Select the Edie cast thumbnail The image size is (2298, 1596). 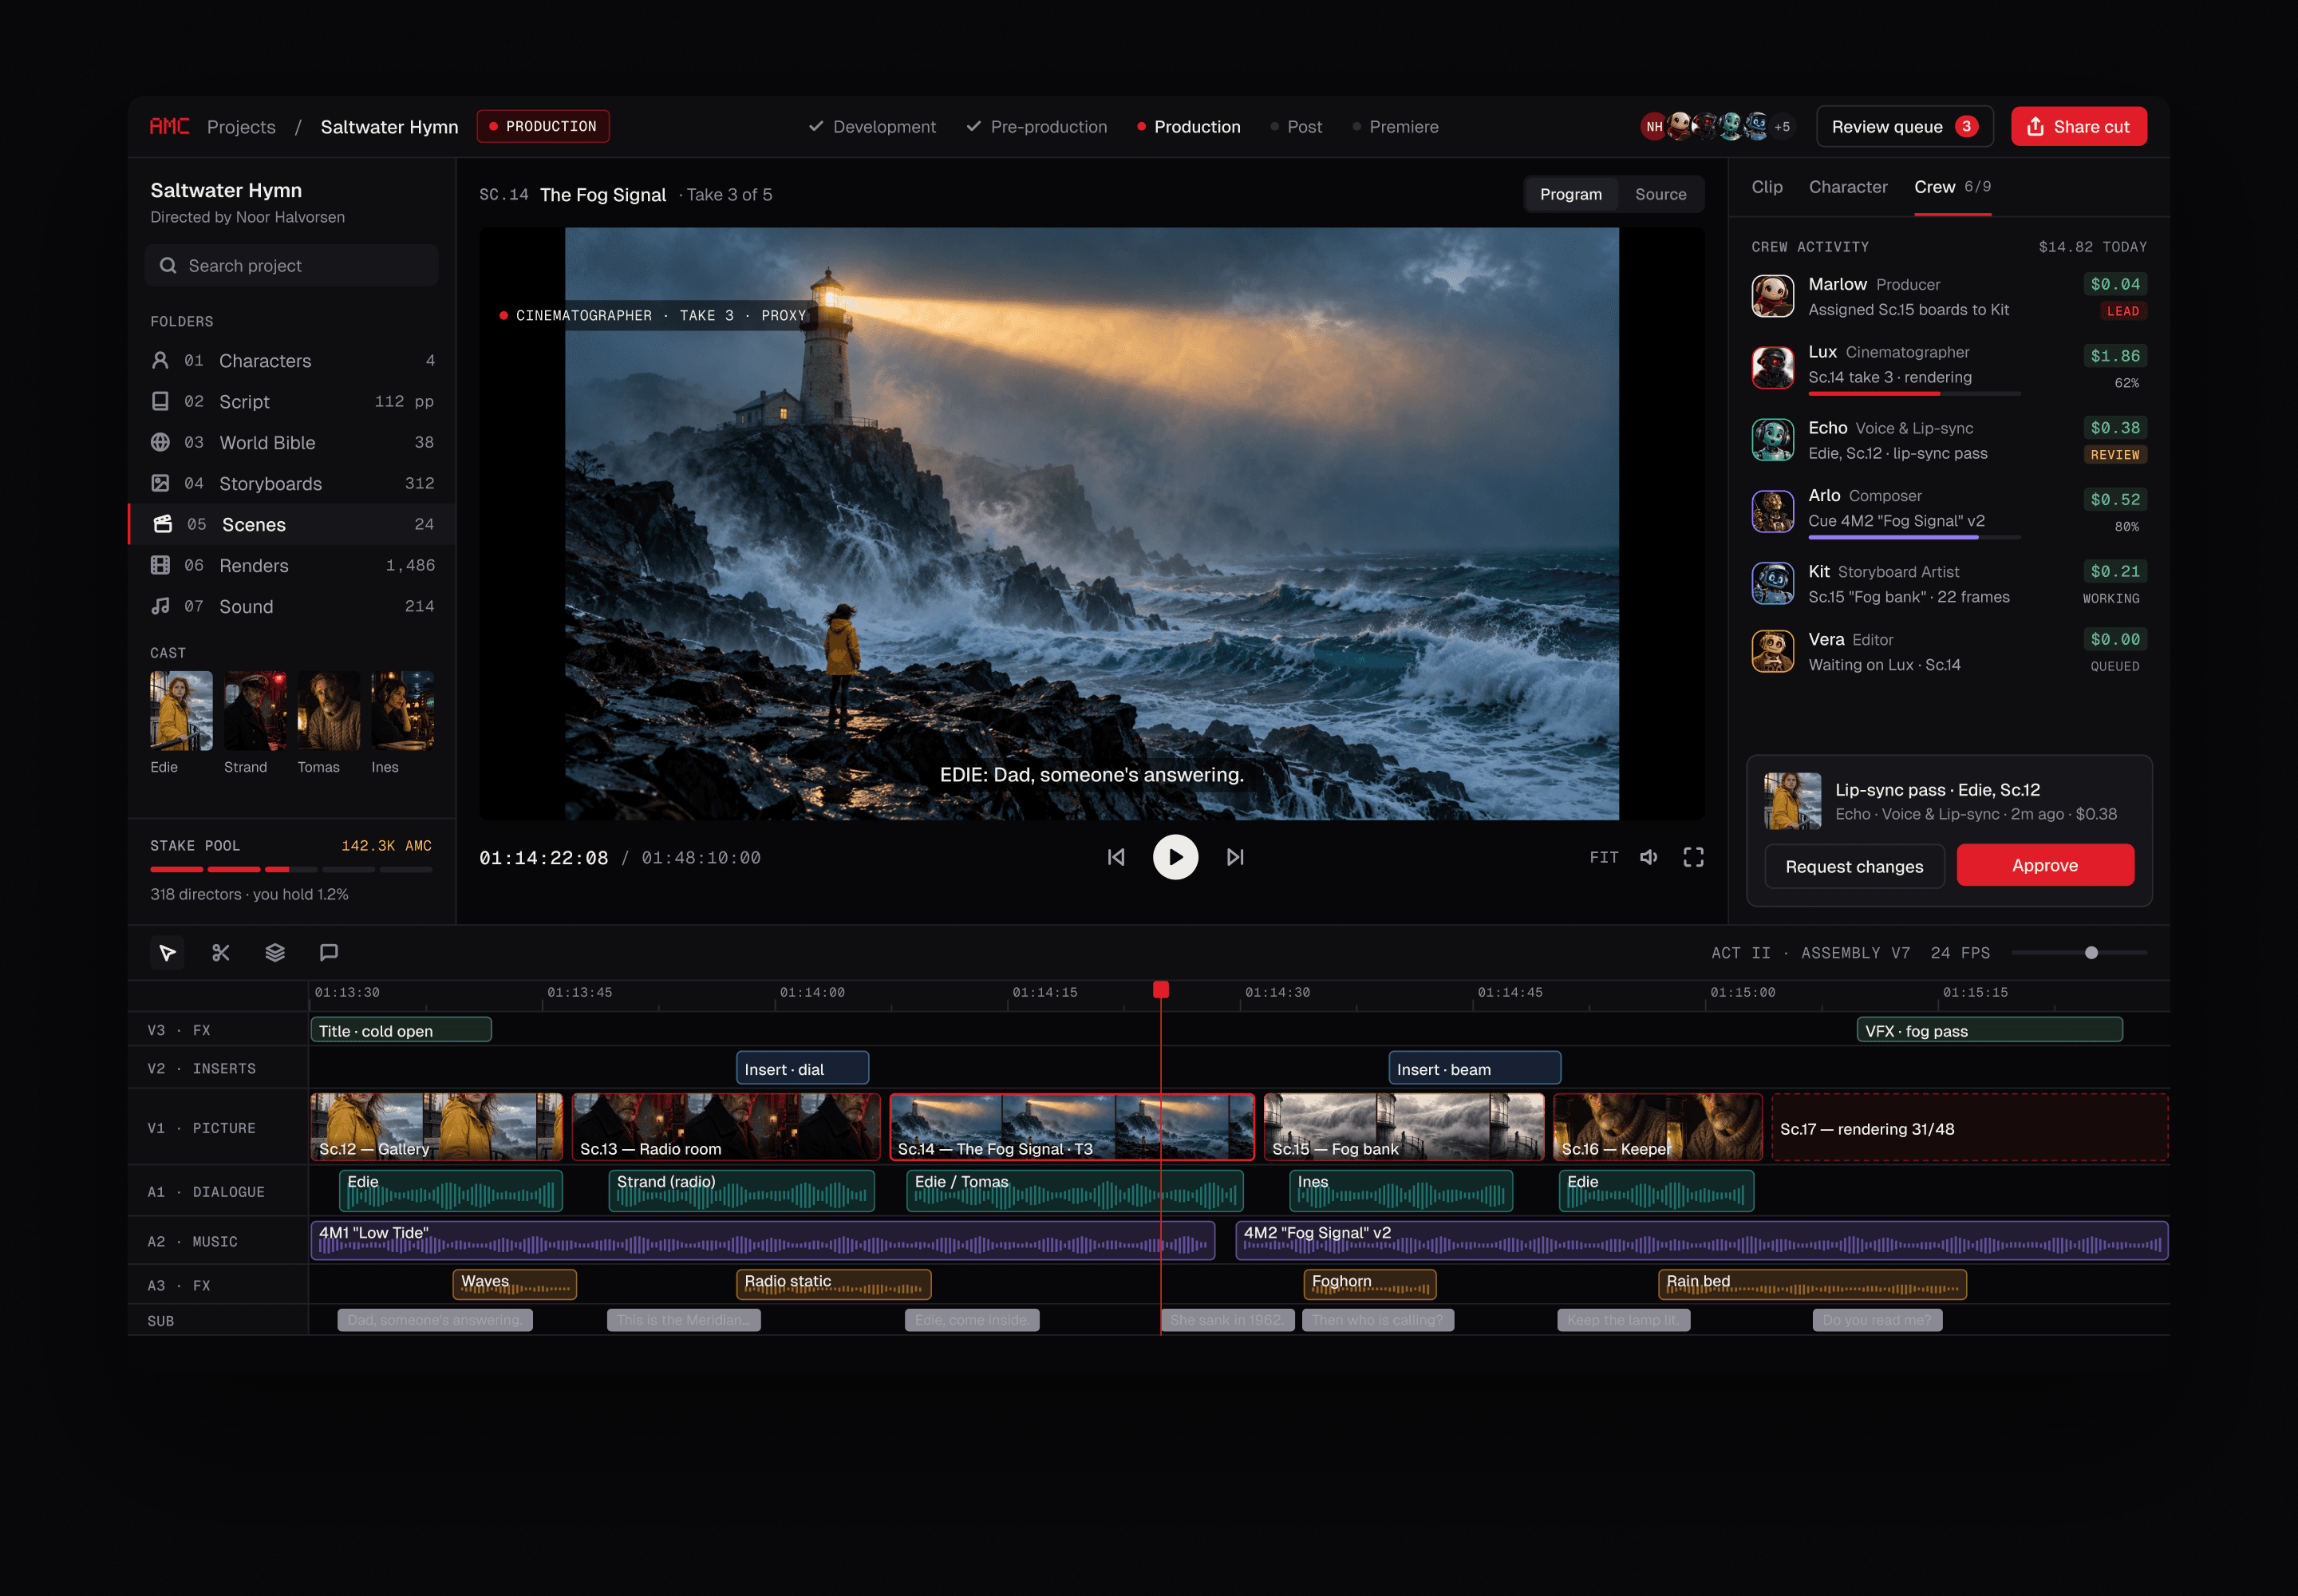click(x=181, y=710)
